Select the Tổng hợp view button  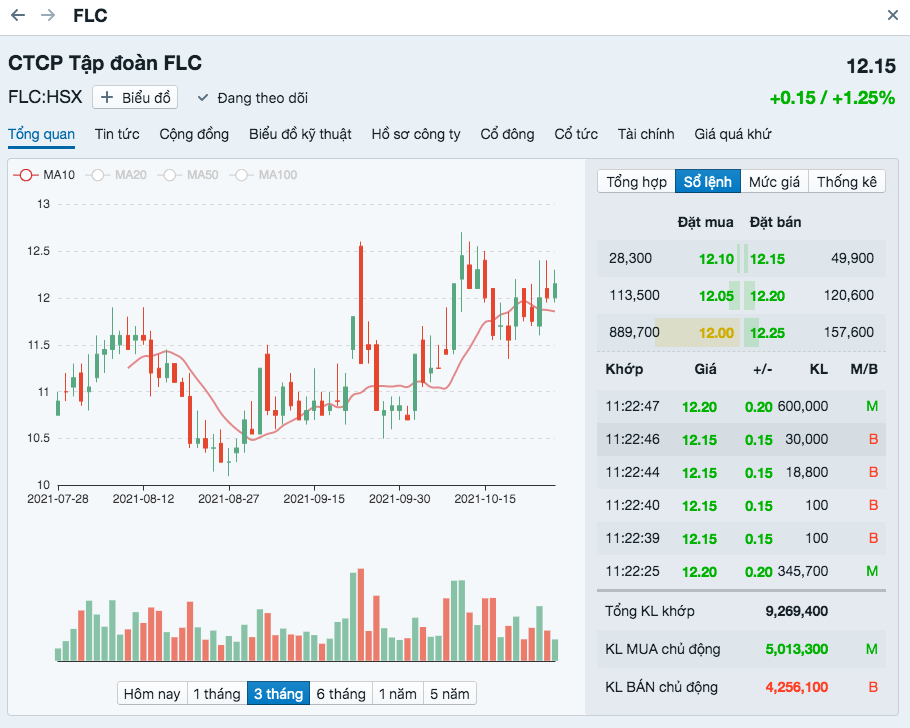coord(636,182)
